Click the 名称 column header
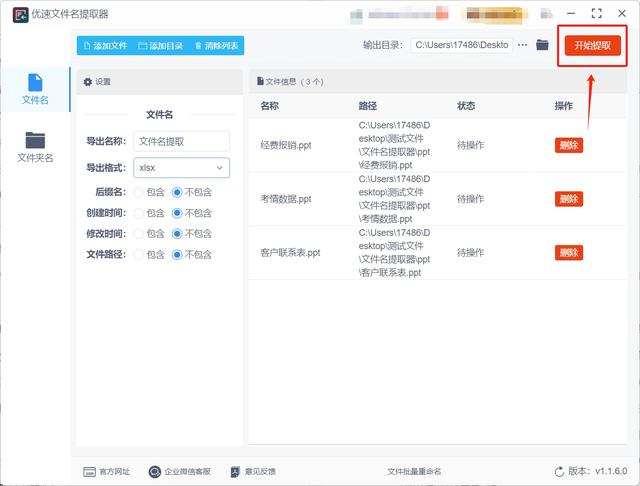 click(x=269, y=106)
